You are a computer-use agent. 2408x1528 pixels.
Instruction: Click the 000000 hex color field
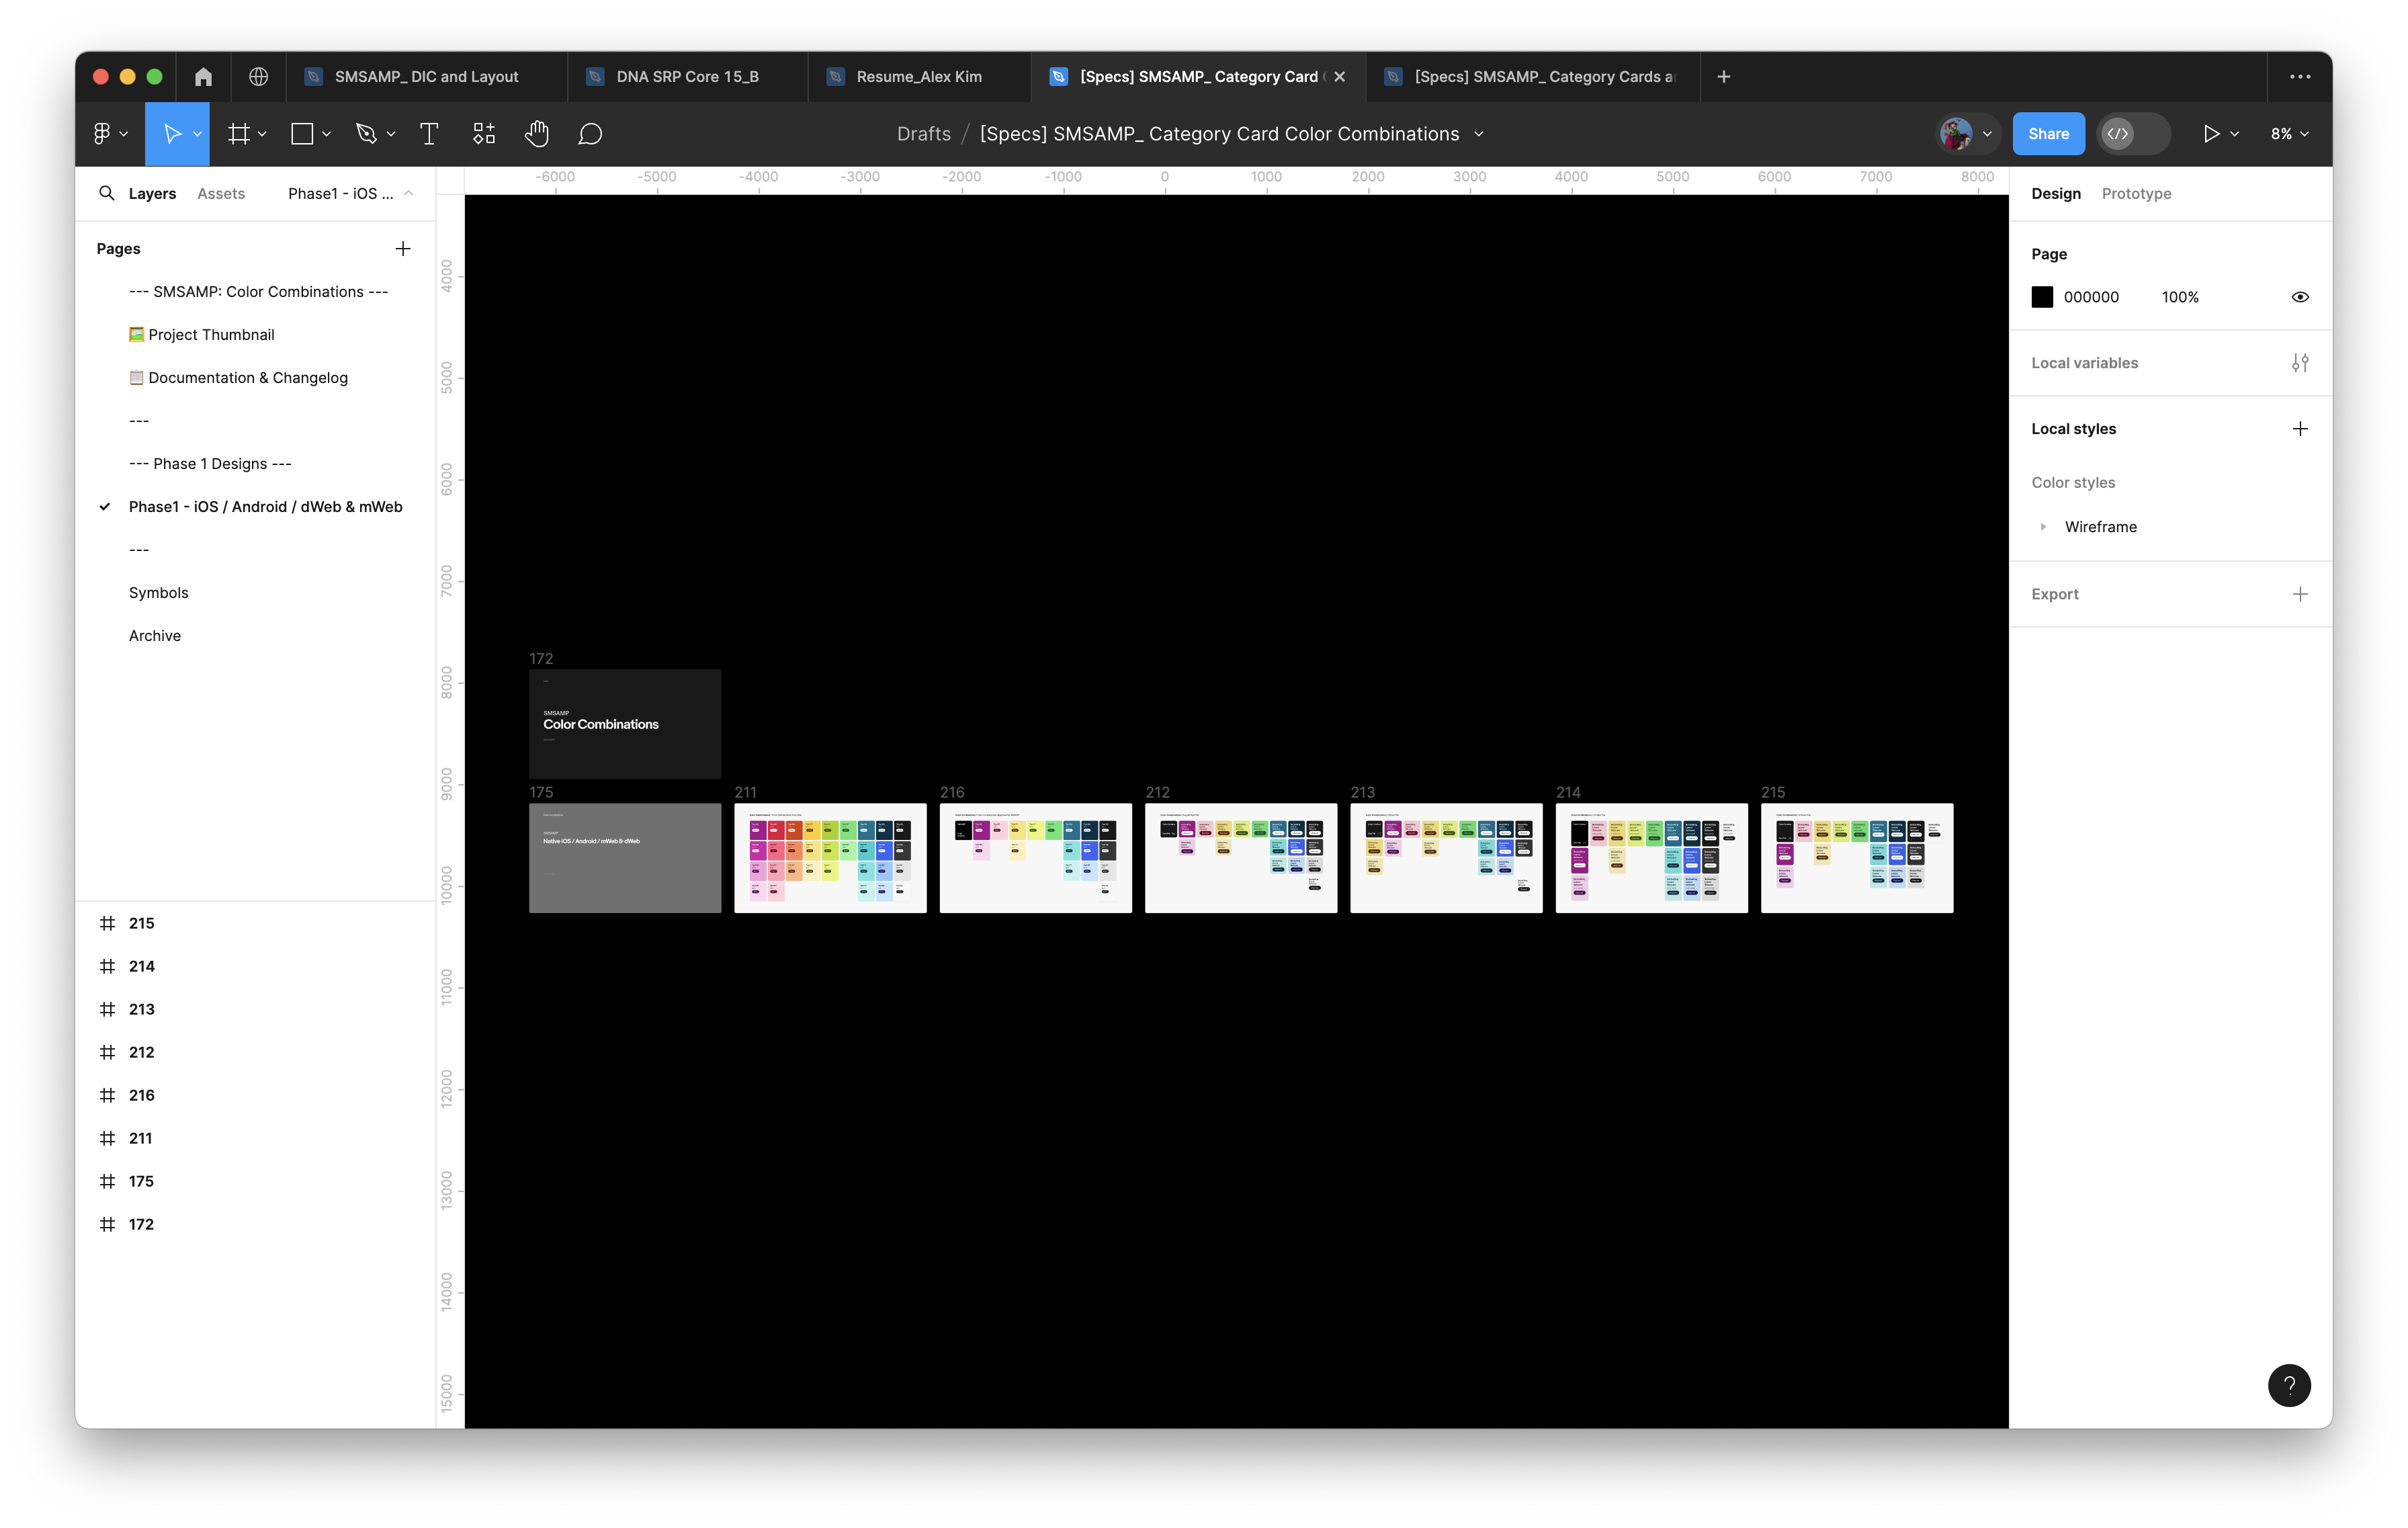pyautogui.click(x=2091, y=297)
